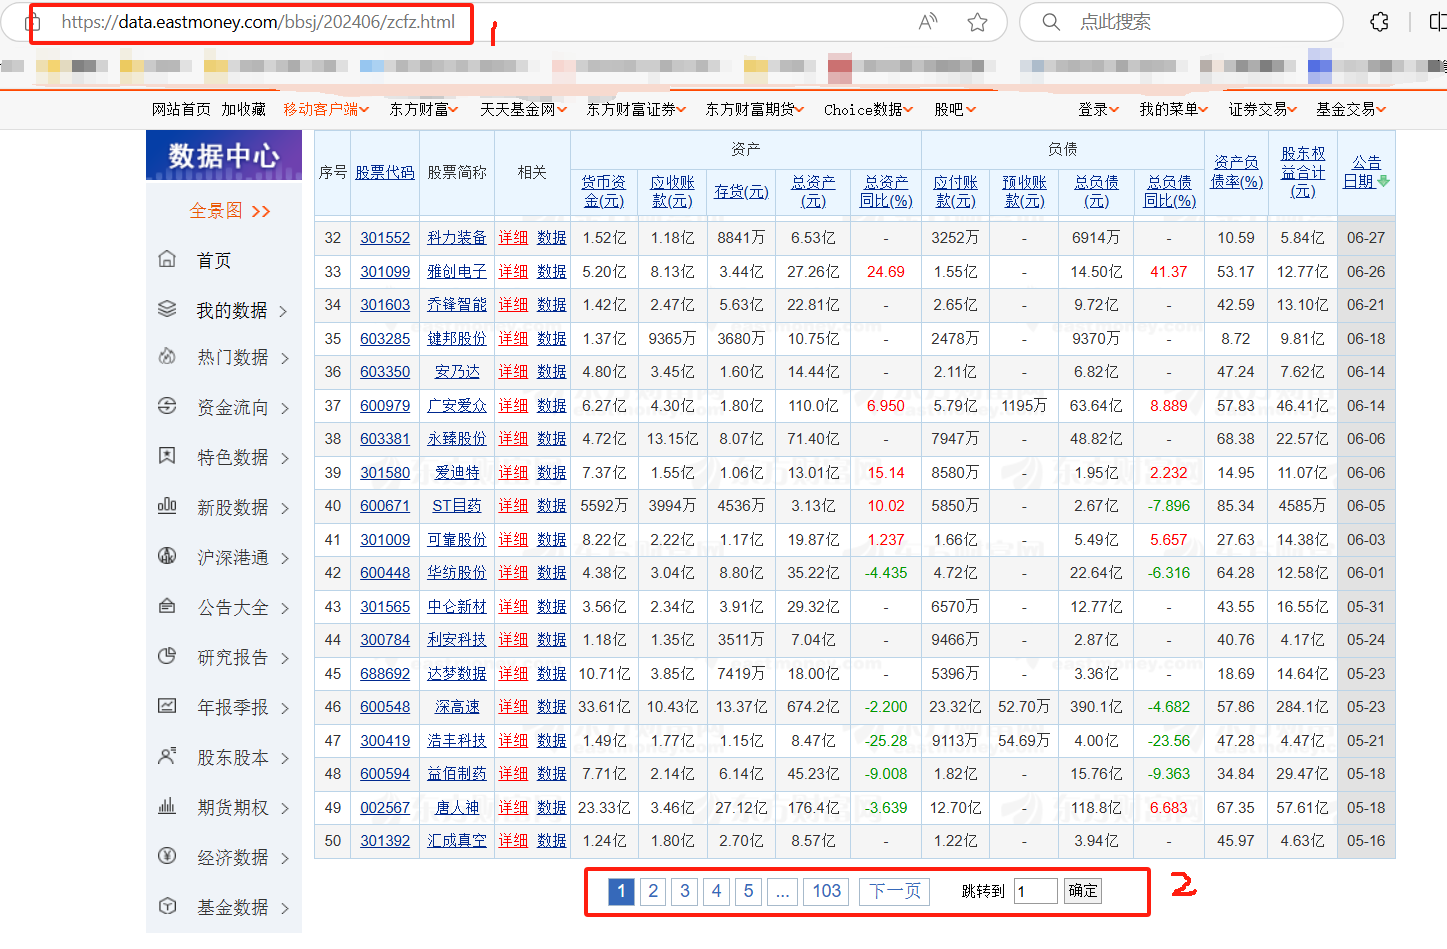
Task: Click the 确定 button to confirm page jump
Action: coord(1083,891)
